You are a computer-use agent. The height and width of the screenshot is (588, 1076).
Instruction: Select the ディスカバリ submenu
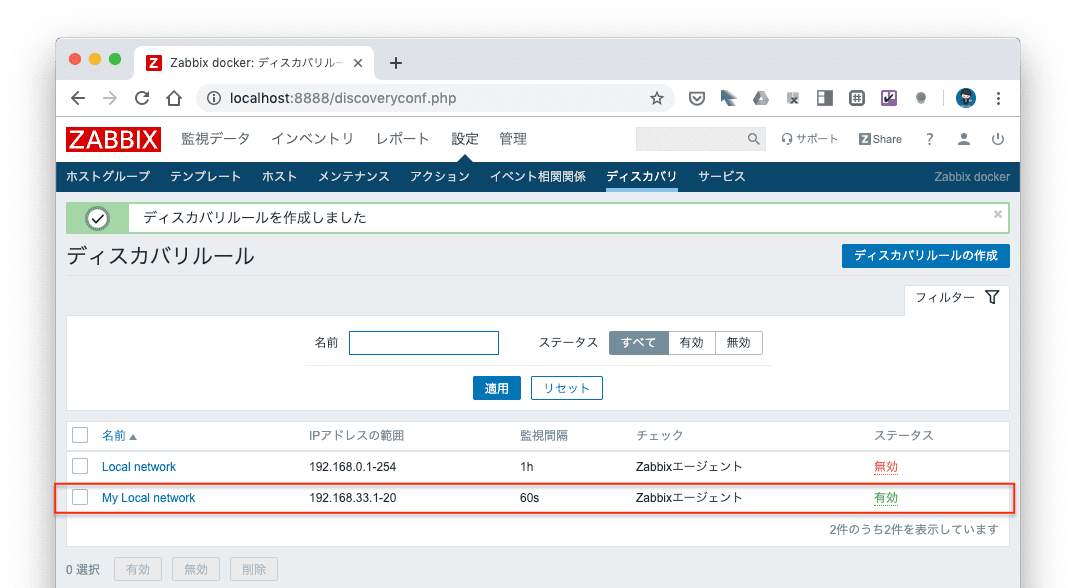642,176
